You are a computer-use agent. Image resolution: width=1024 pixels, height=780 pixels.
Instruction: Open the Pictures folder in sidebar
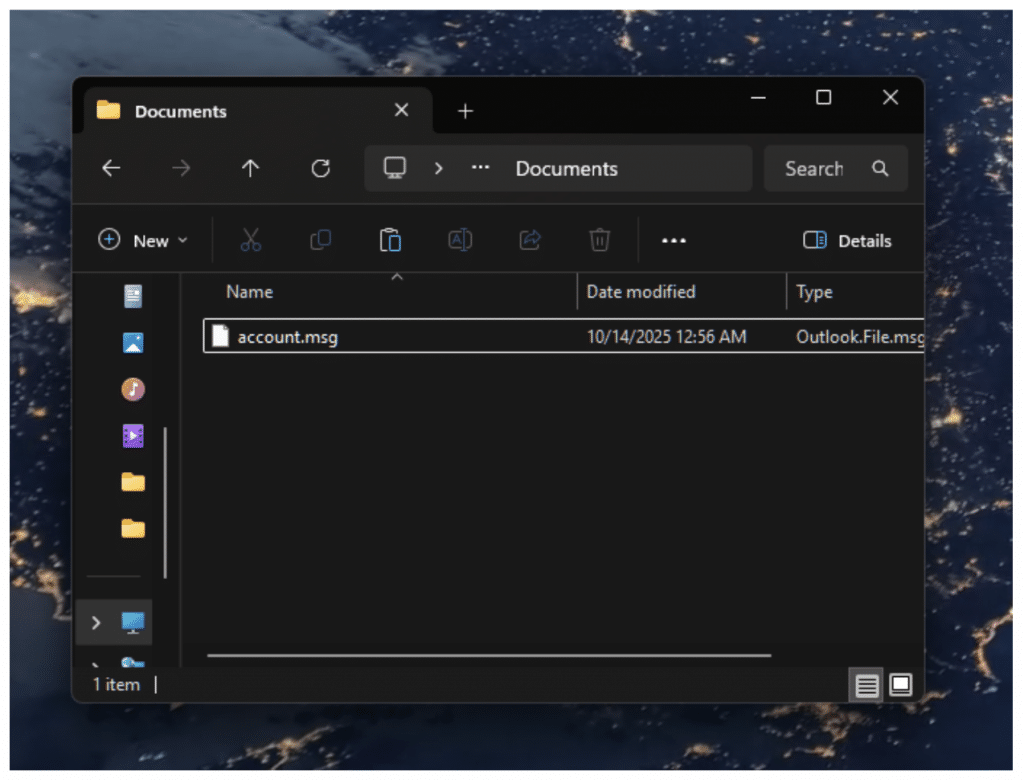(x=133, y=343)
